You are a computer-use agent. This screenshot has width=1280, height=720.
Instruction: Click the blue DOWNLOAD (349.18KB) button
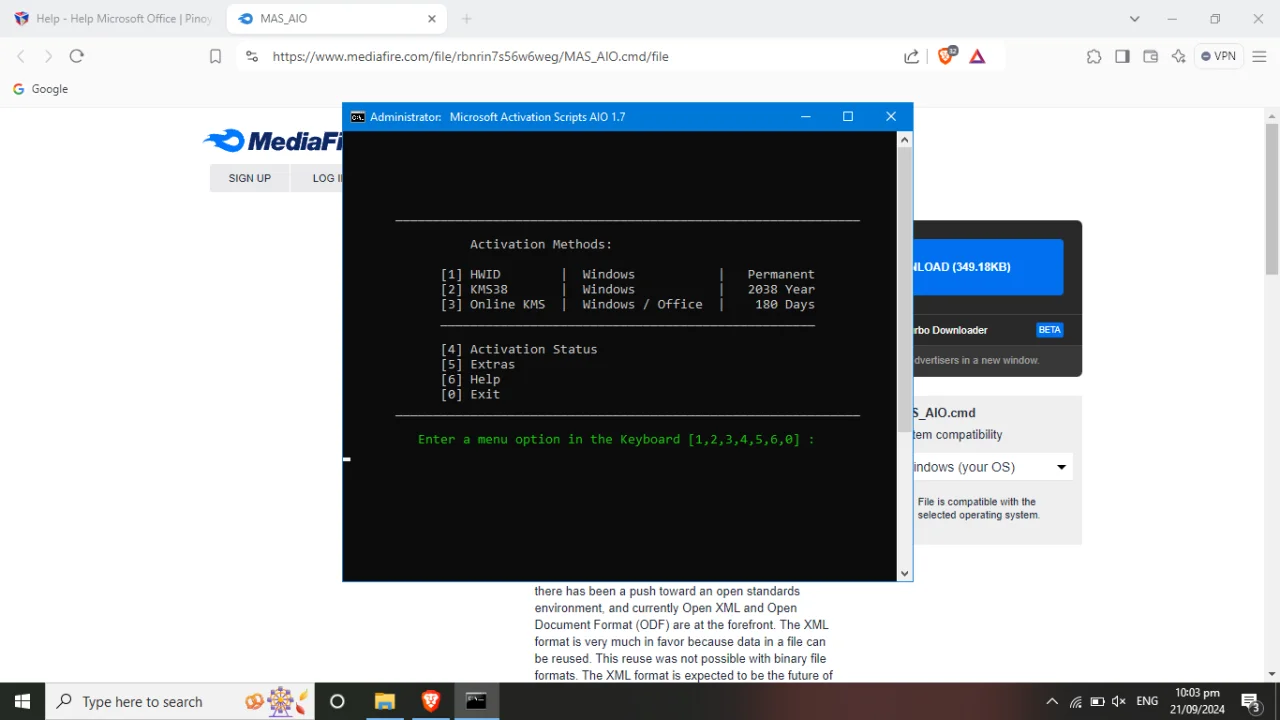988,267
